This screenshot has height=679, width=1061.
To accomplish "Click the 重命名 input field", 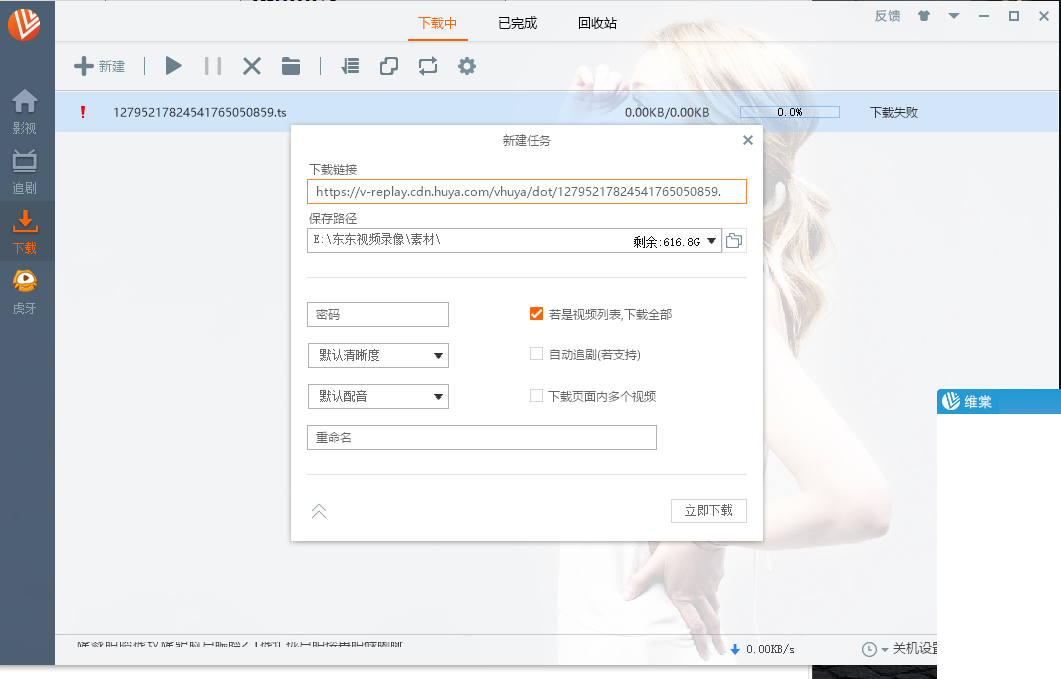I will coord(481,437).
